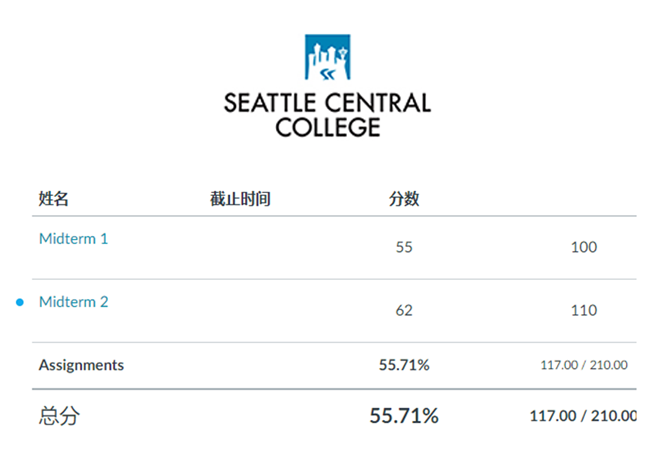
Task: Open the Midterm 1 assignment link
Action: click(73, 239)
